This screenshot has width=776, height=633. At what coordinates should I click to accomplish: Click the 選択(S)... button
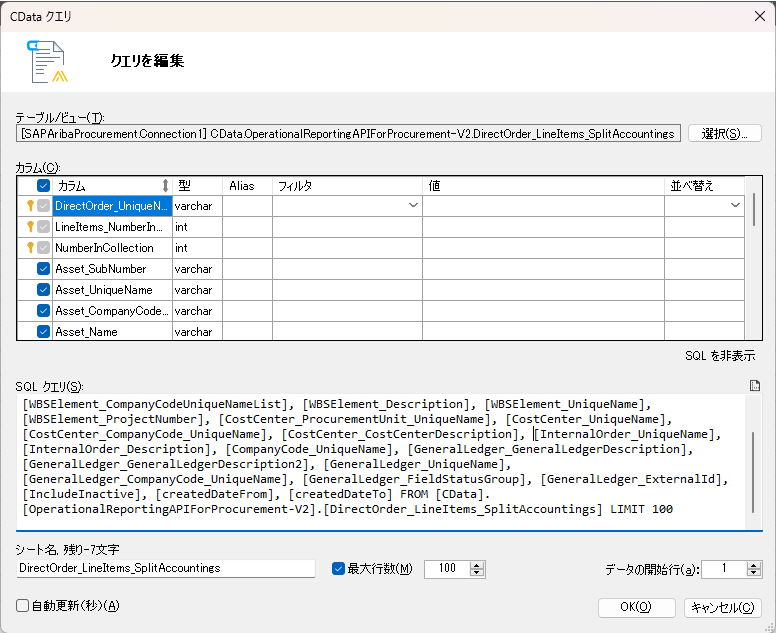tap(725, 134)
